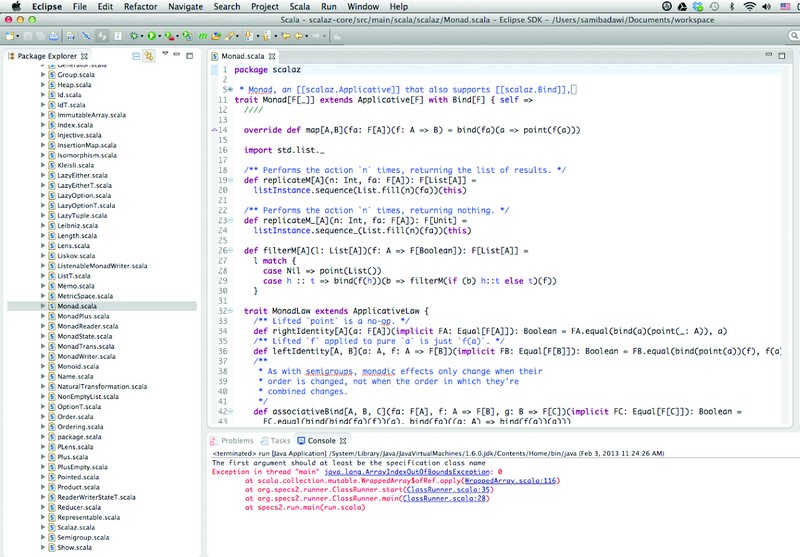Screen dimensions: 800x557
Task: Open dropdown arrow next to Run button
Action: (x=159, y=36)
